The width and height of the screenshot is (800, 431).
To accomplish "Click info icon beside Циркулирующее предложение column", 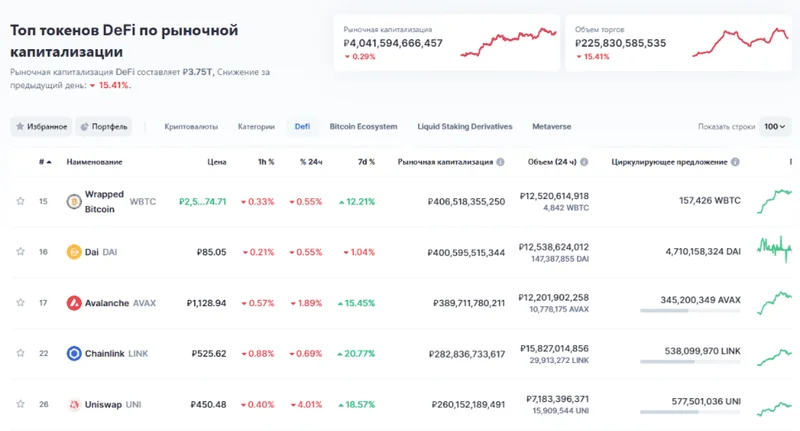I will click(x=735, y=162).
